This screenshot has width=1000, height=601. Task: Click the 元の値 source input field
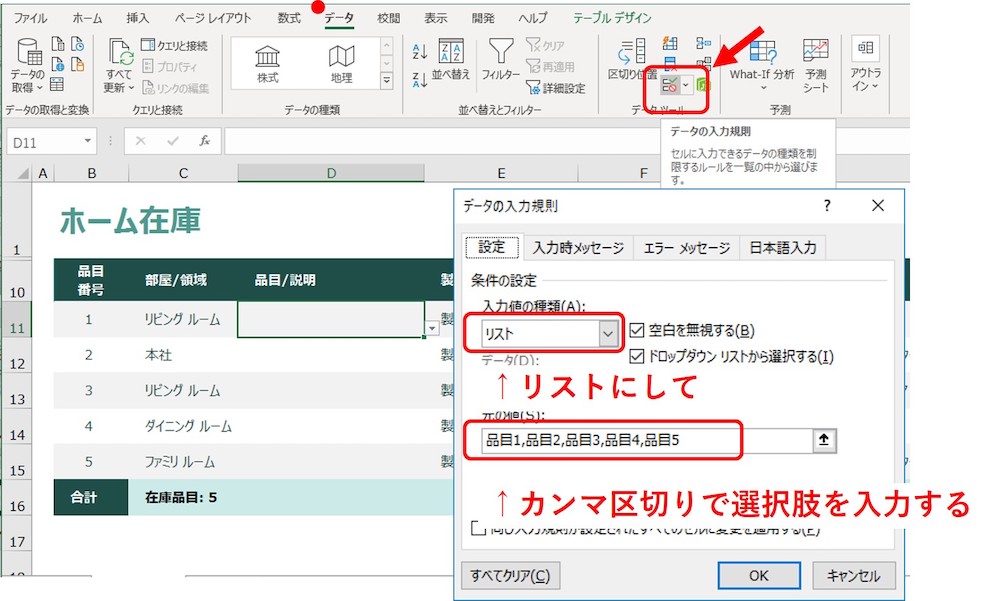[x=647, y=440]
